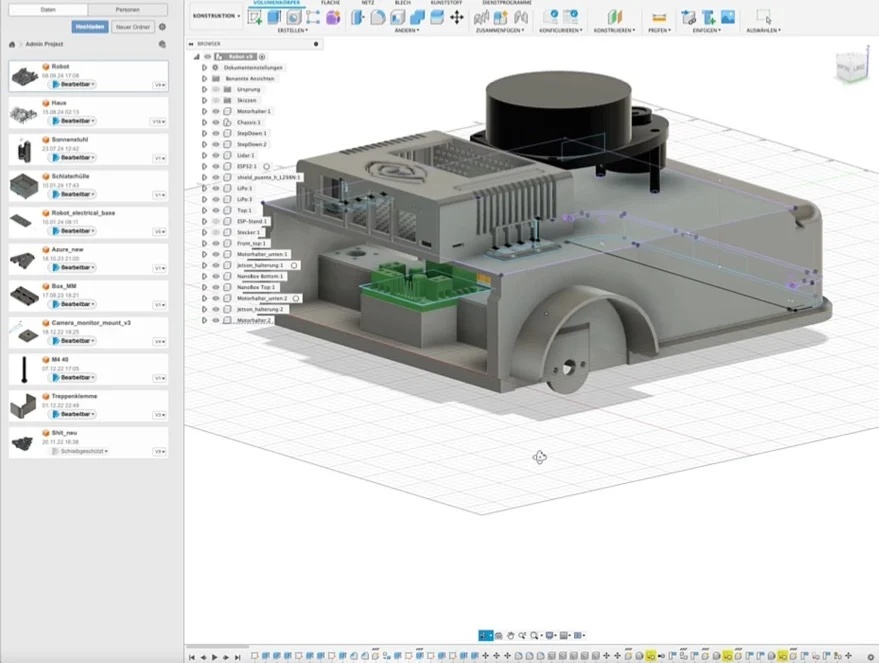Toggle visibility of Chassis:1
879x663 pixels.
coord(216,122)
